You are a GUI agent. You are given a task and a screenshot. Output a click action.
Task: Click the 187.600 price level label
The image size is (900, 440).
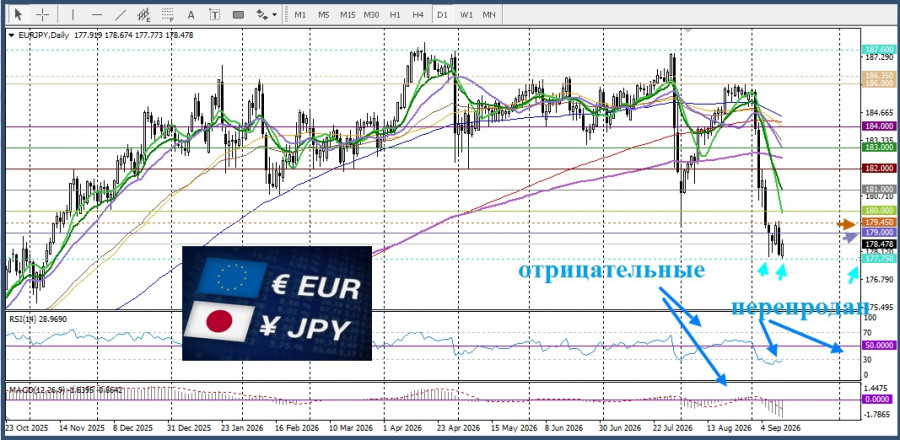tap(879, 50)
